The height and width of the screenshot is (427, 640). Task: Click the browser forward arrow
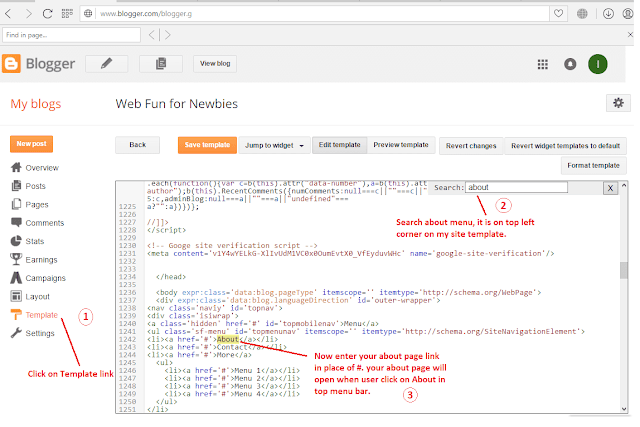pos(28,14)
